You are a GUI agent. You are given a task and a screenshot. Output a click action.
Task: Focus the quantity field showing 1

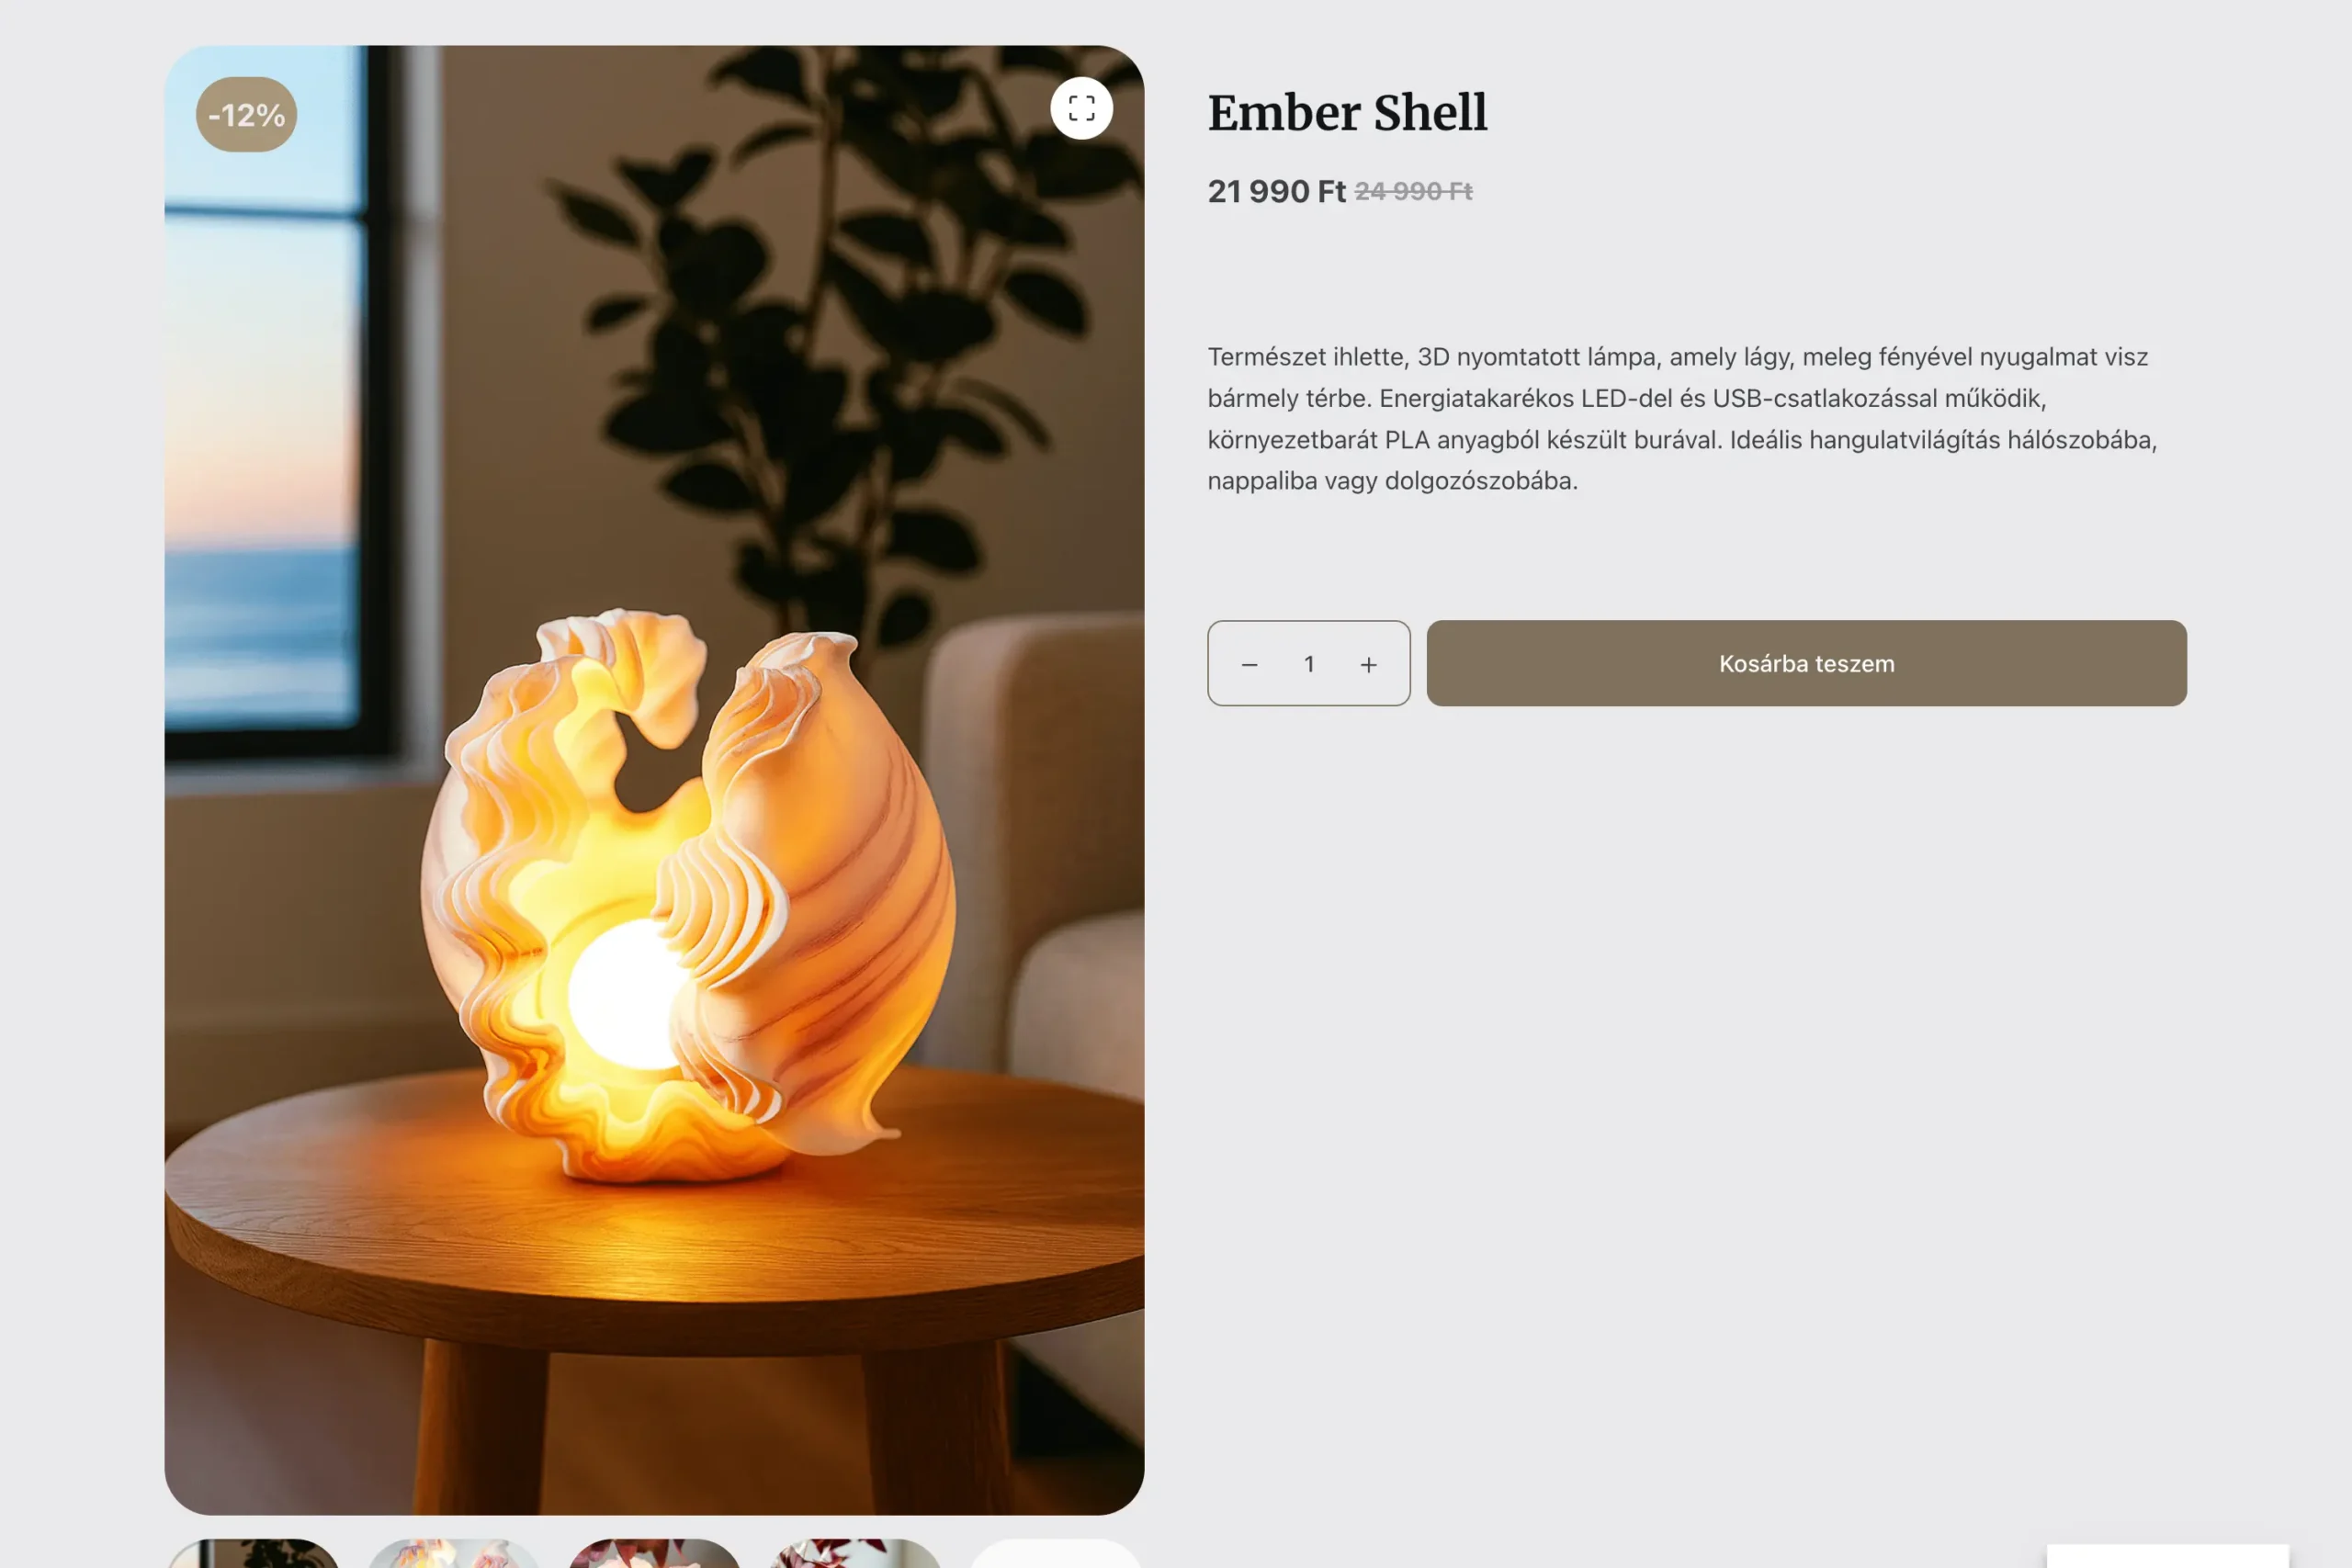click(1309, 664)
